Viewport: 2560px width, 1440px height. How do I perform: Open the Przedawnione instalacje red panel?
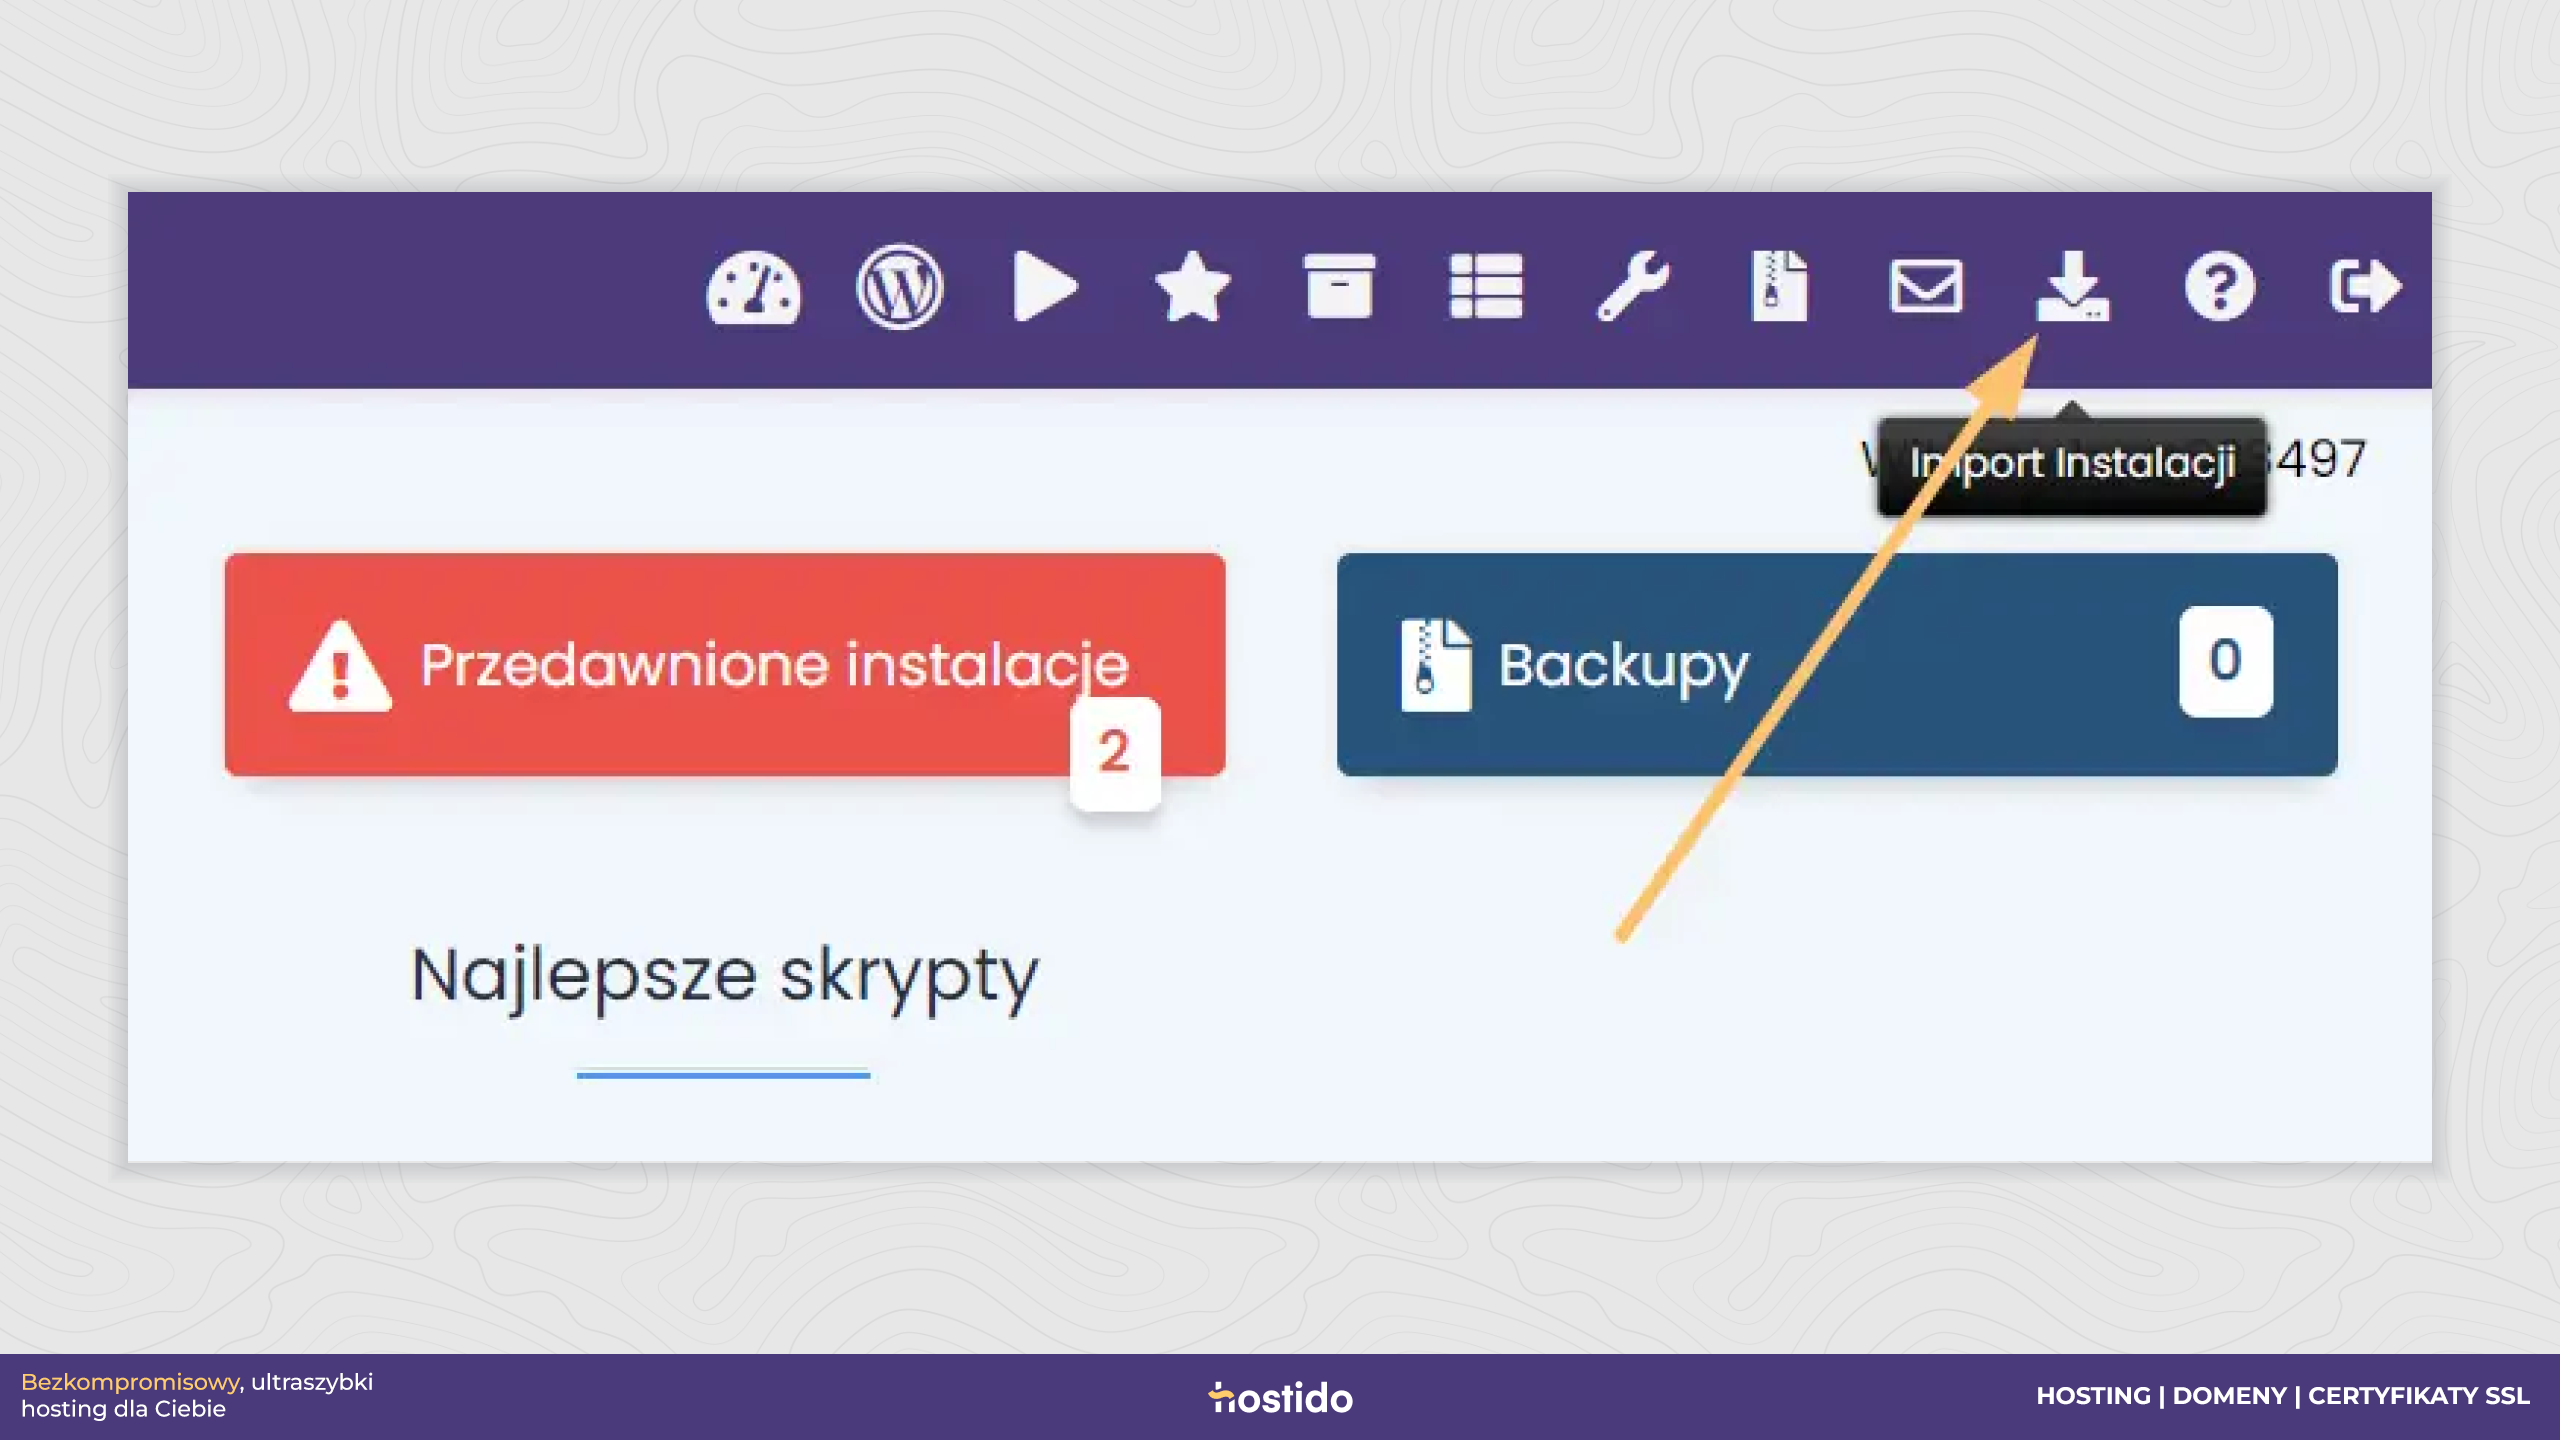725,664
